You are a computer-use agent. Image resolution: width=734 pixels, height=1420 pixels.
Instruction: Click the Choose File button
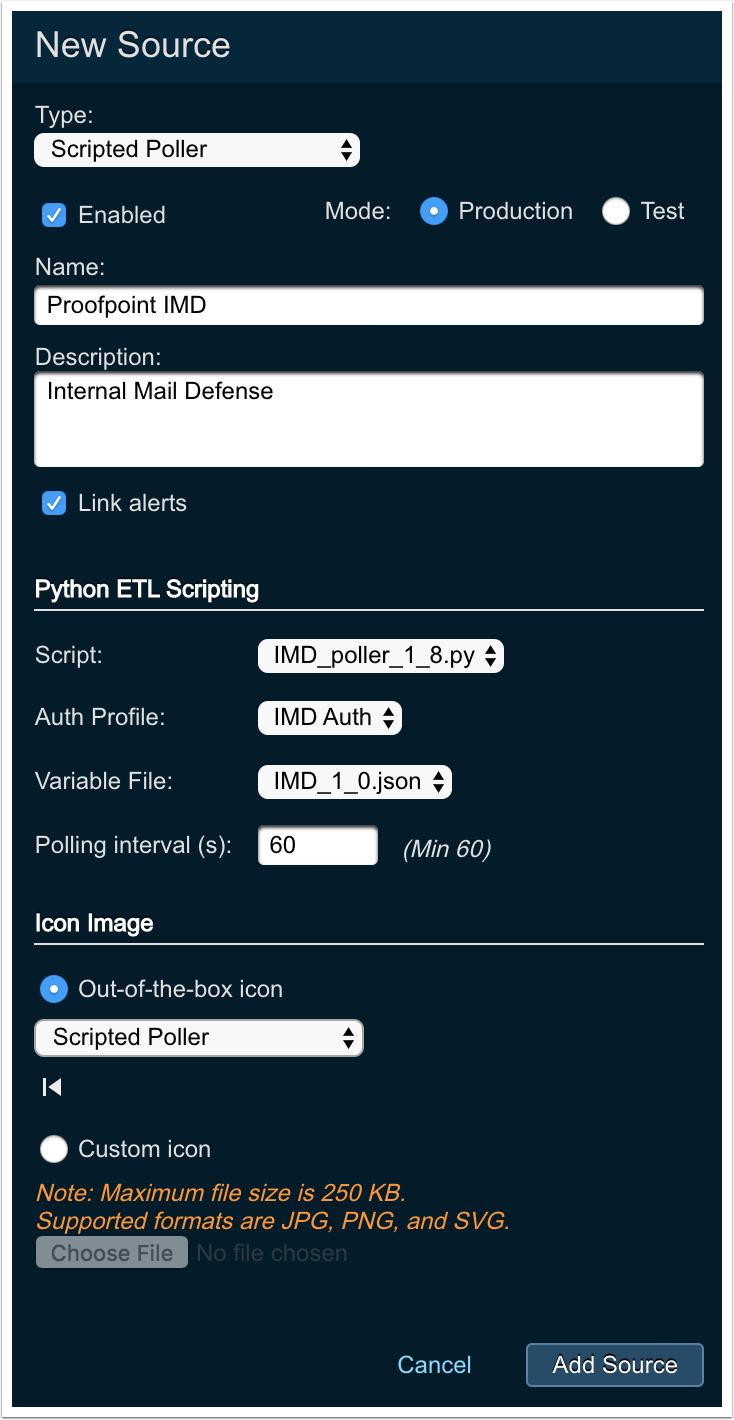(x=112, y=1253)
